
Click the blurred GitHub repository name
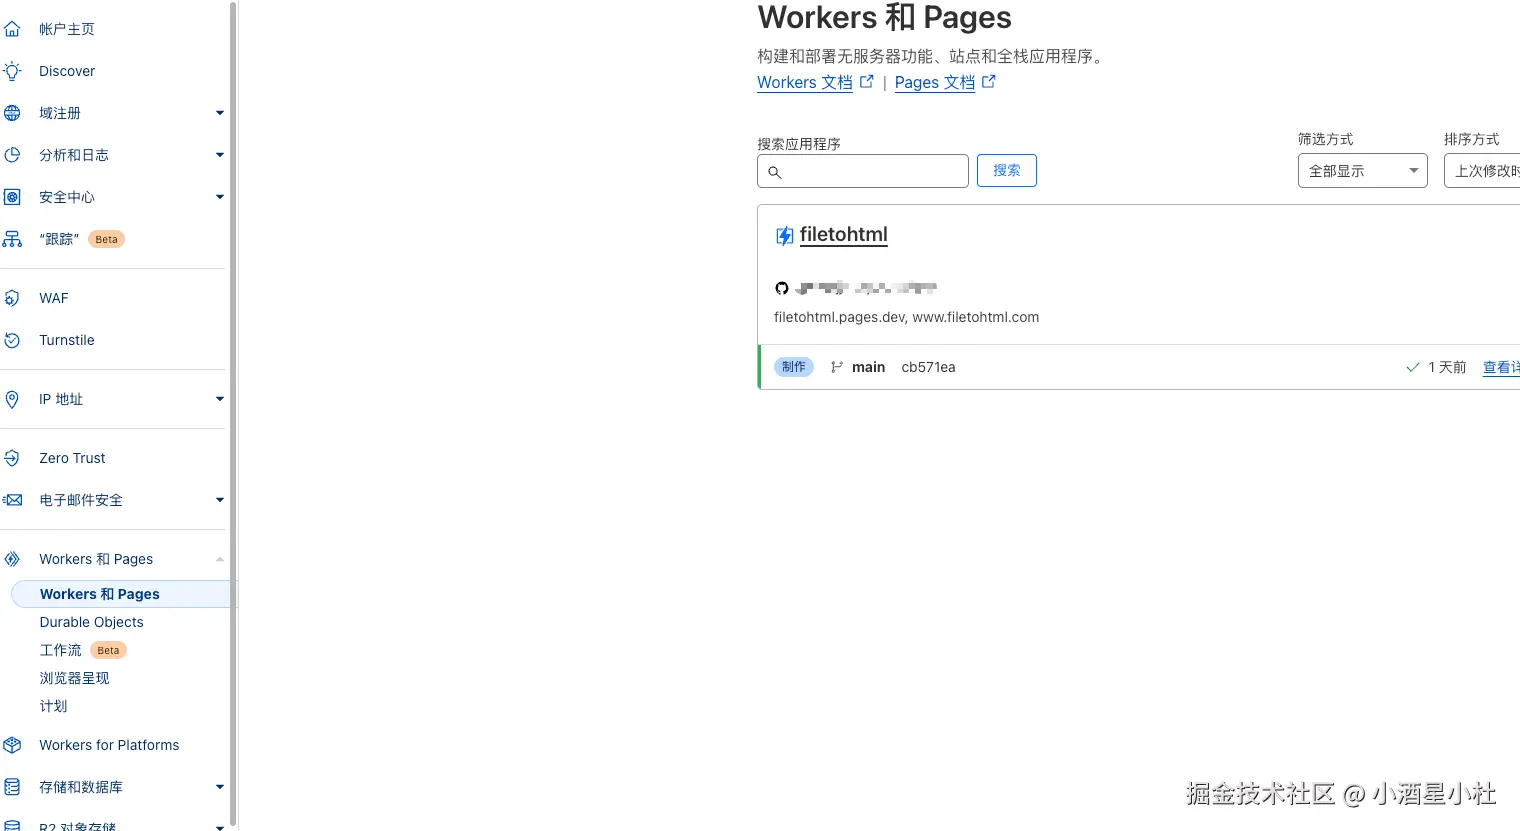(x=866, y=288)
